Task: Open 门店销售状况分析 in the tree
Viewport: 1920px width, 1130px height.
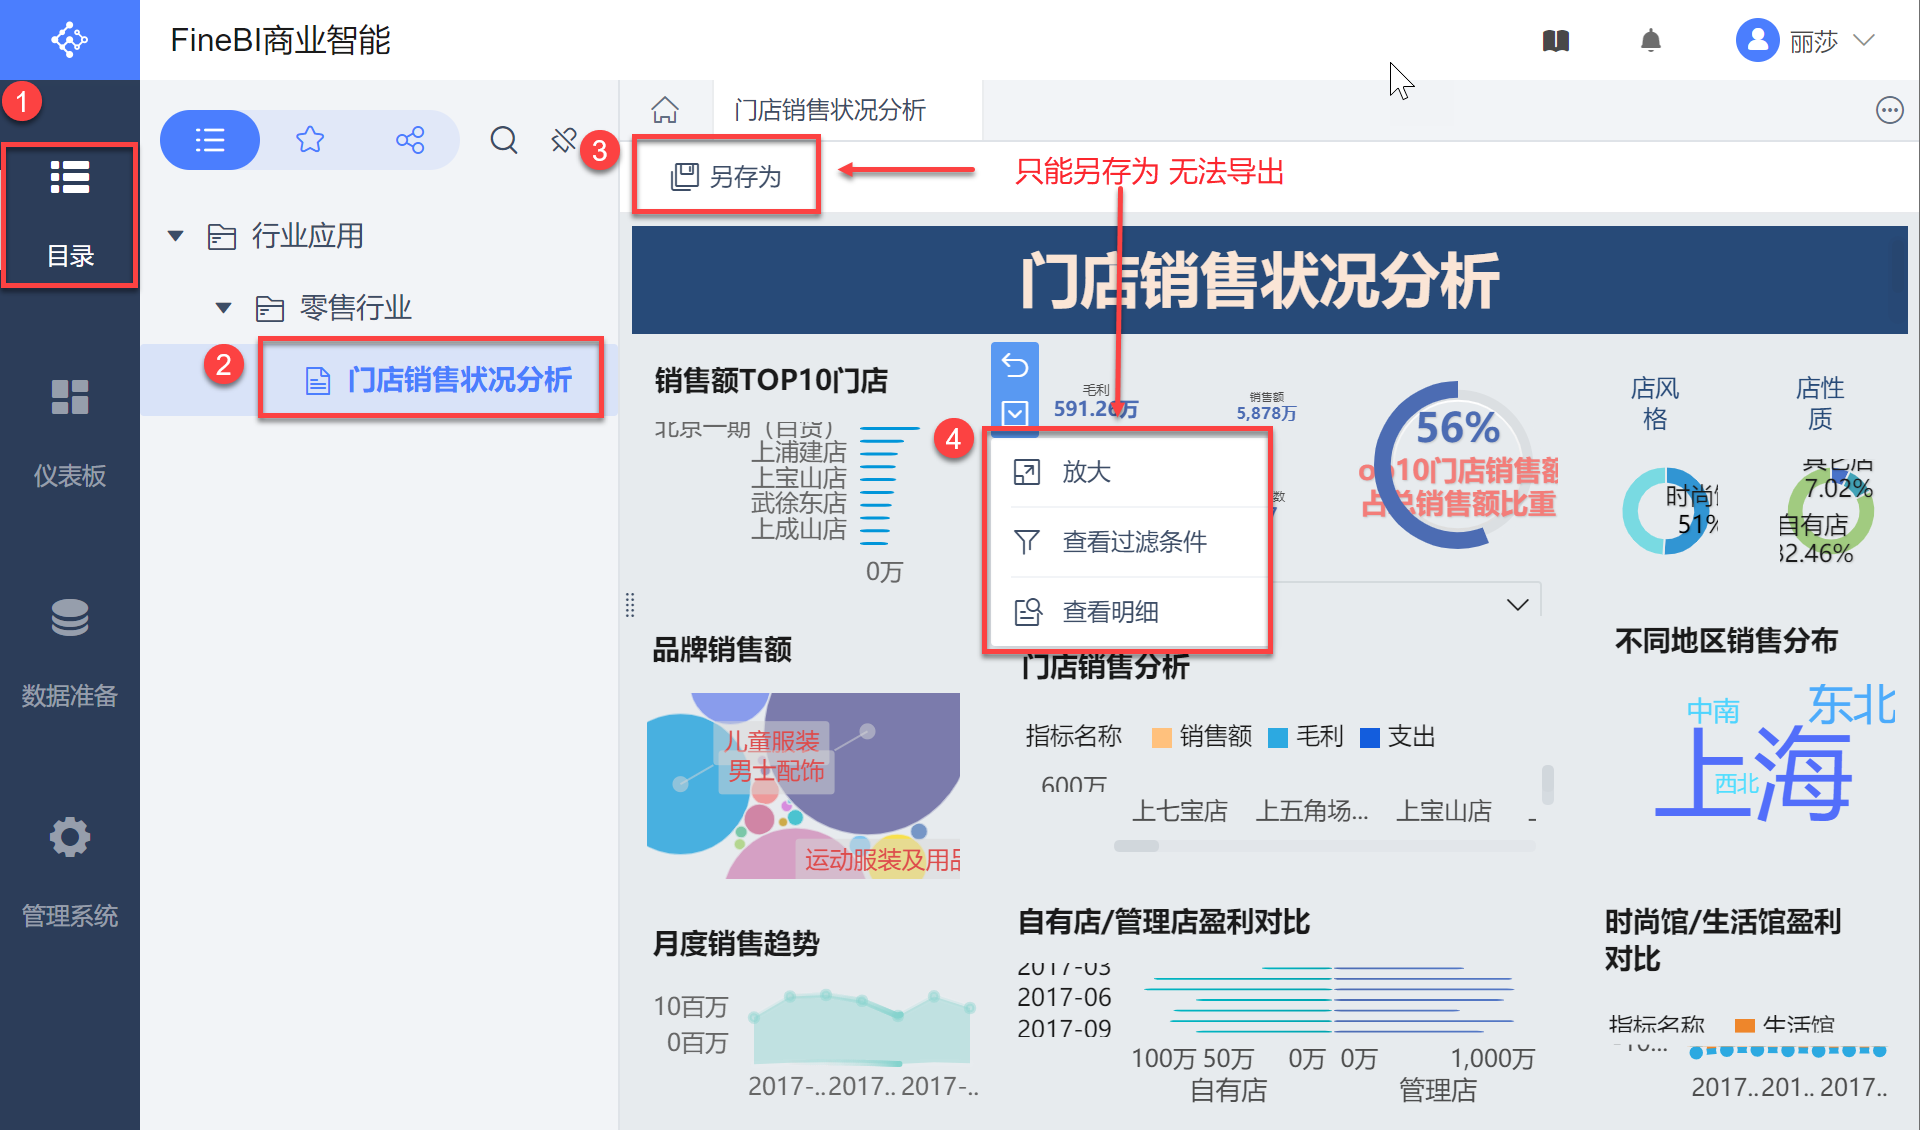Action: [x=459, y=380]
